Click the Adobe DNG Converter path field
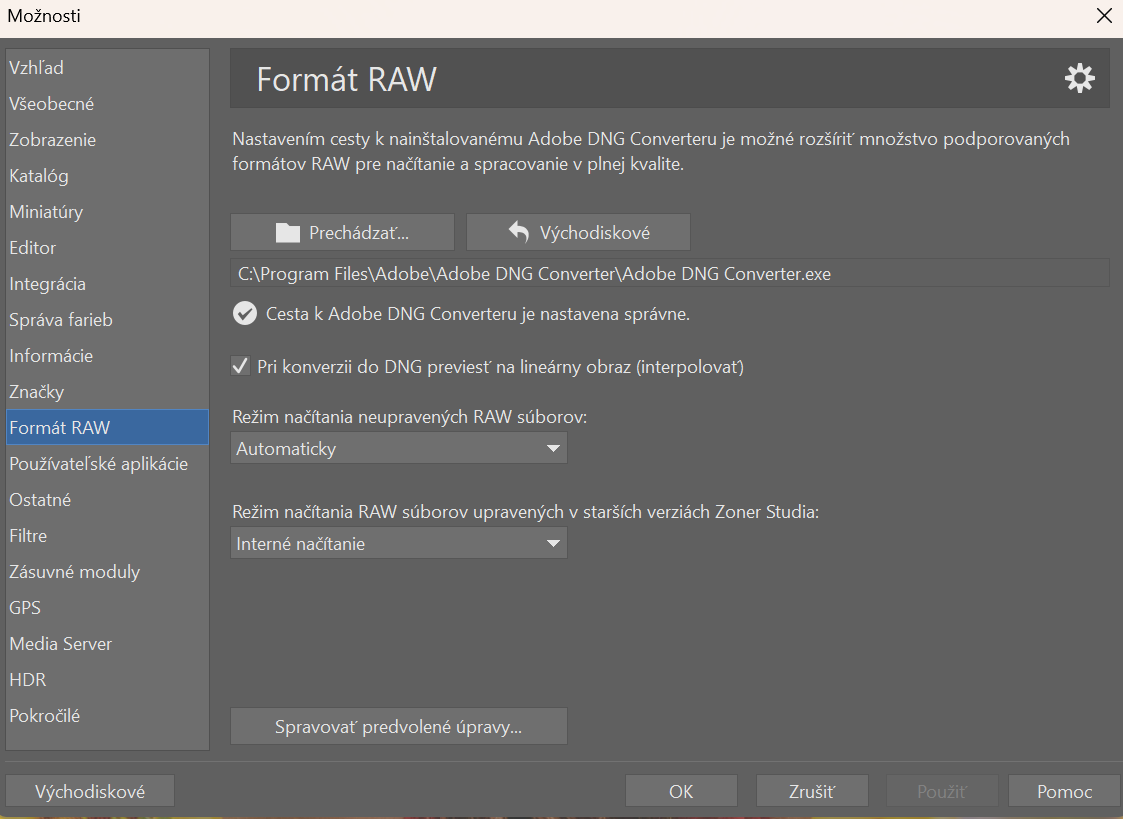This screenshot has width=1123, height=819. click(x=670, y=273)
